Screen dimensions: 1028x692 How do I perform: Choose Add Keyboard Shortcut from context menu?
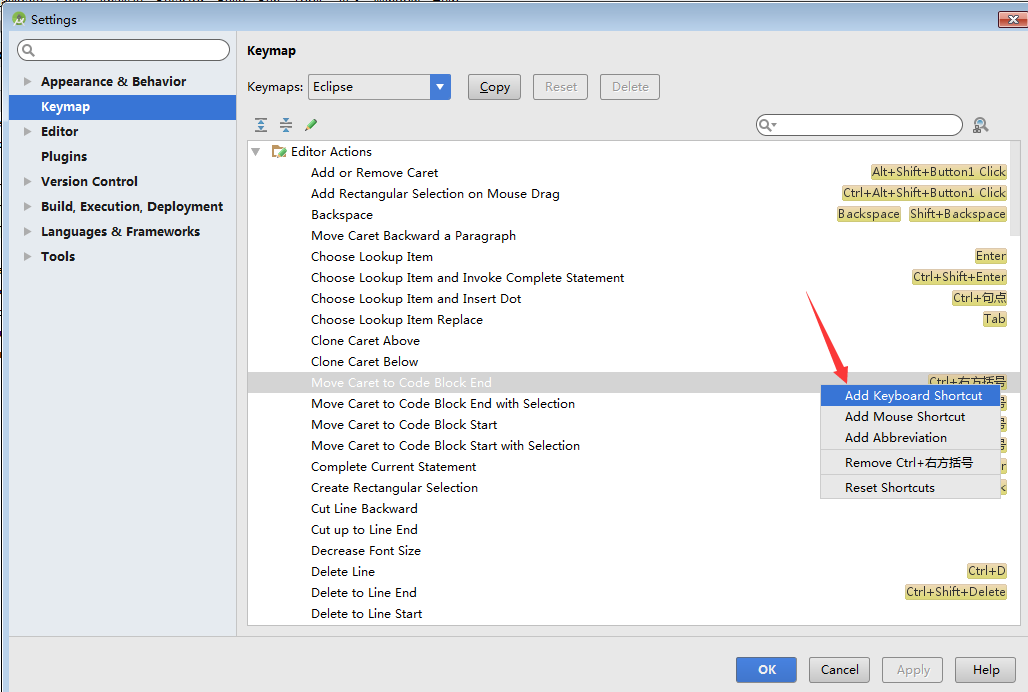pos(910,396)
